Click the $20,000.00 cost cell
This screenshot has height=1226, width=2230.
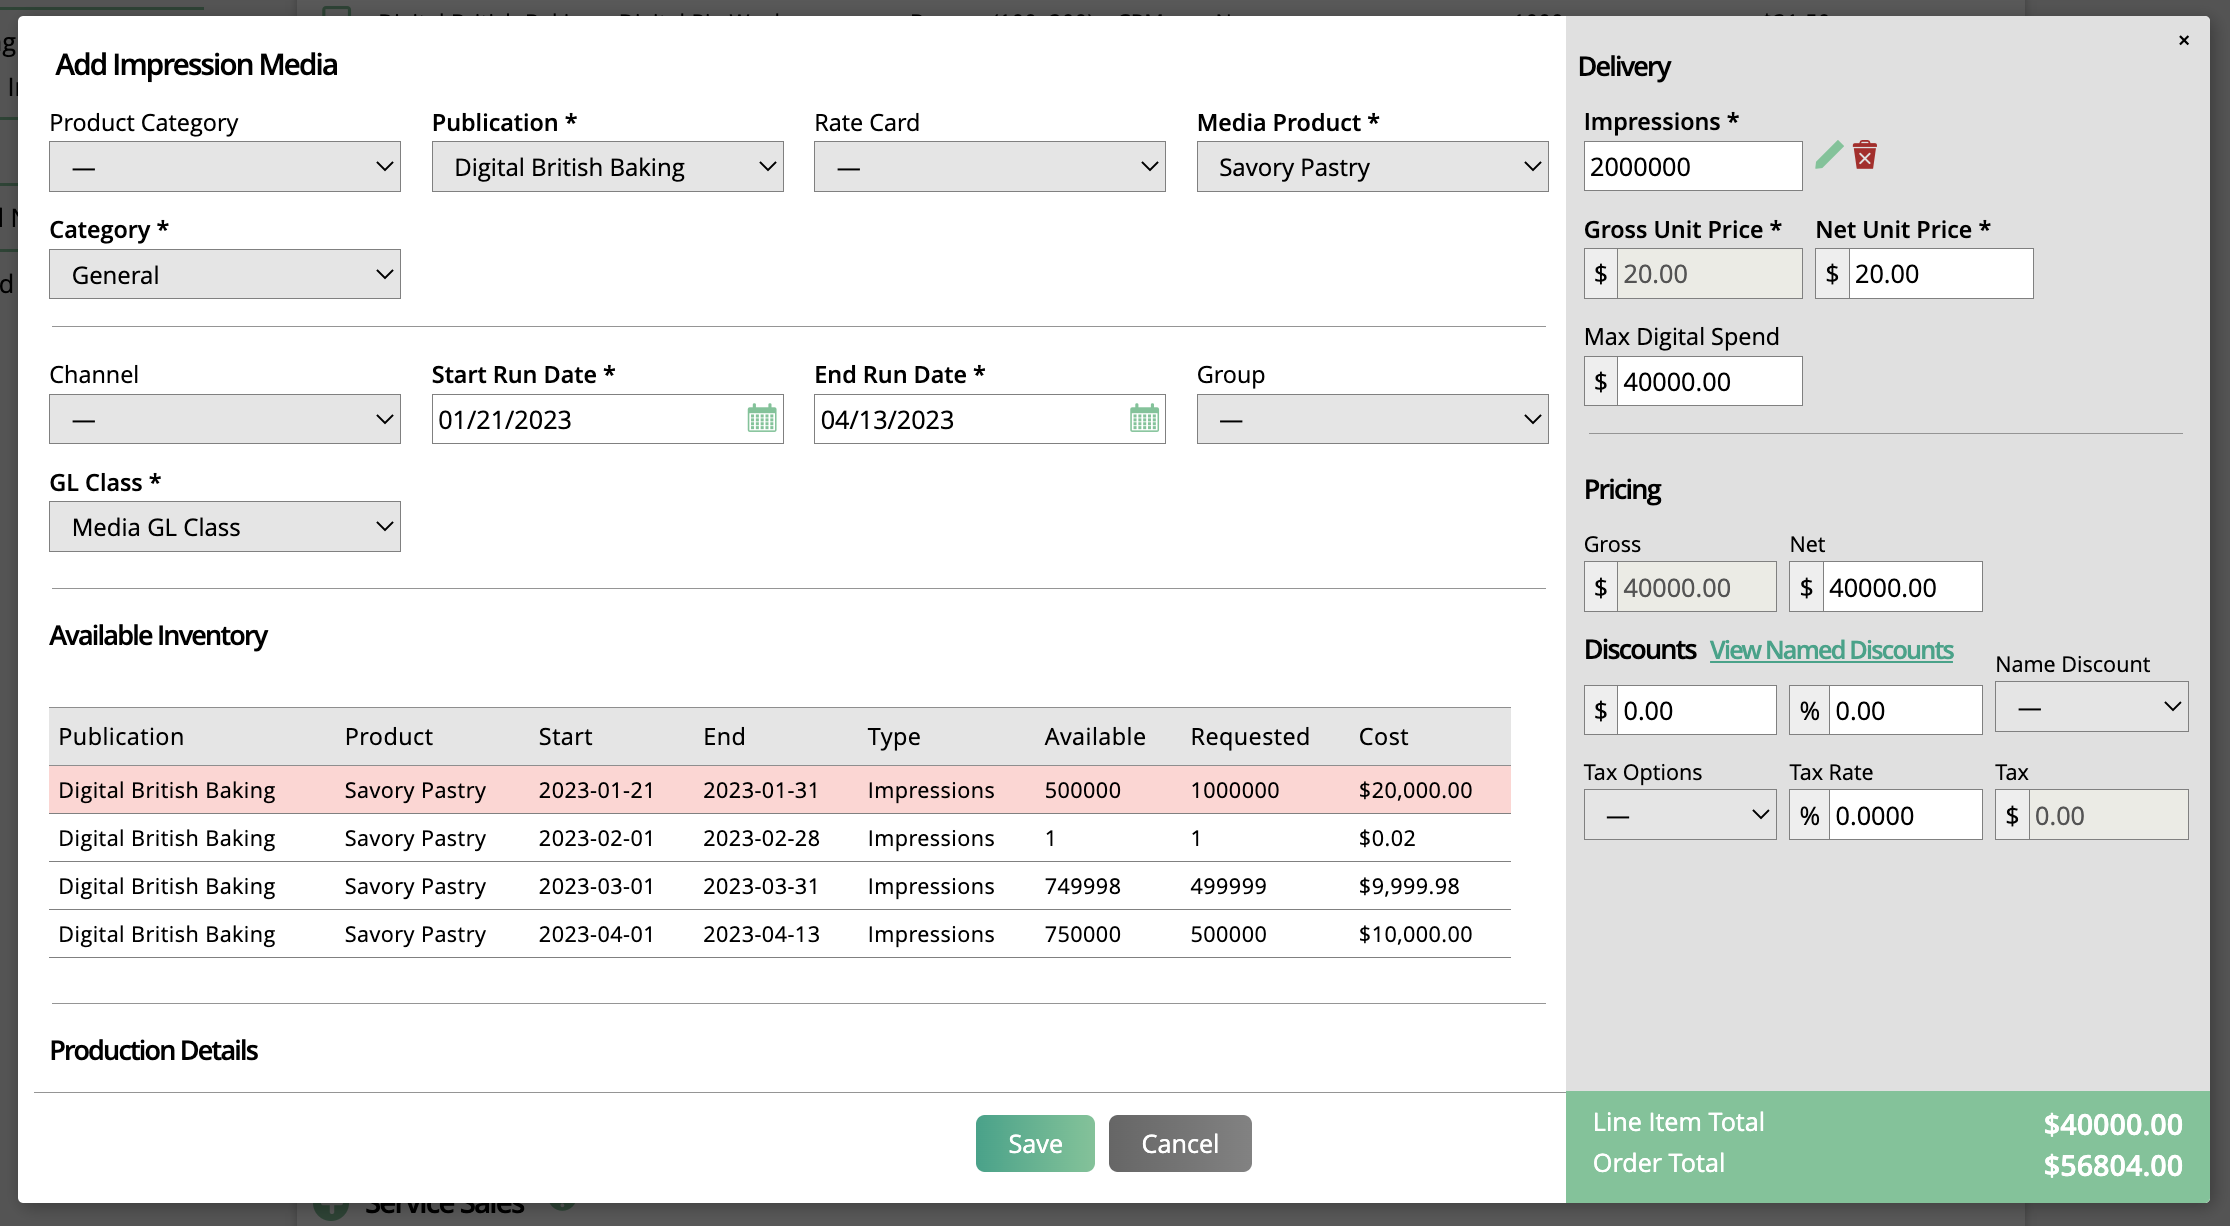(x=1415, y=790)
